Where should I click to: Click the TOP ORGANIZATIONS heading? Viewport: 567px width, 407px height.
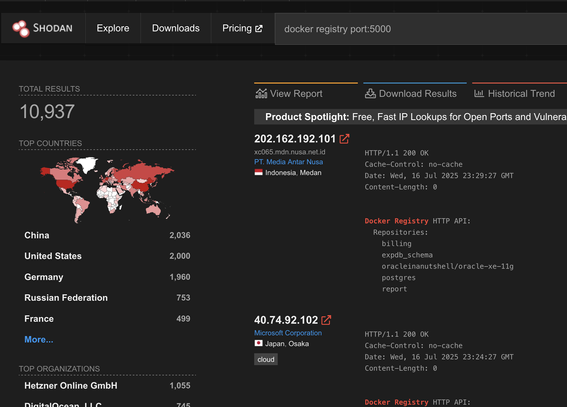tap(59, 369)
